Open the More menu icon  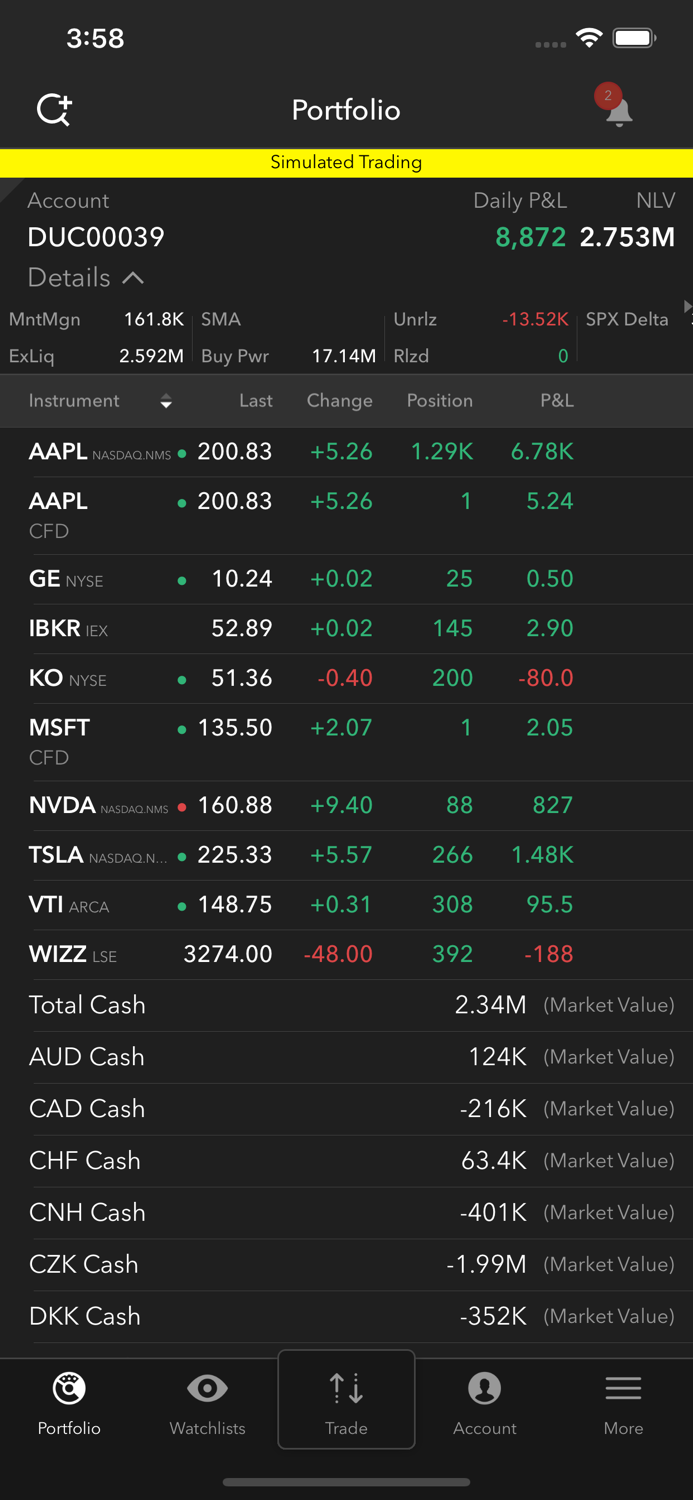623,1388
